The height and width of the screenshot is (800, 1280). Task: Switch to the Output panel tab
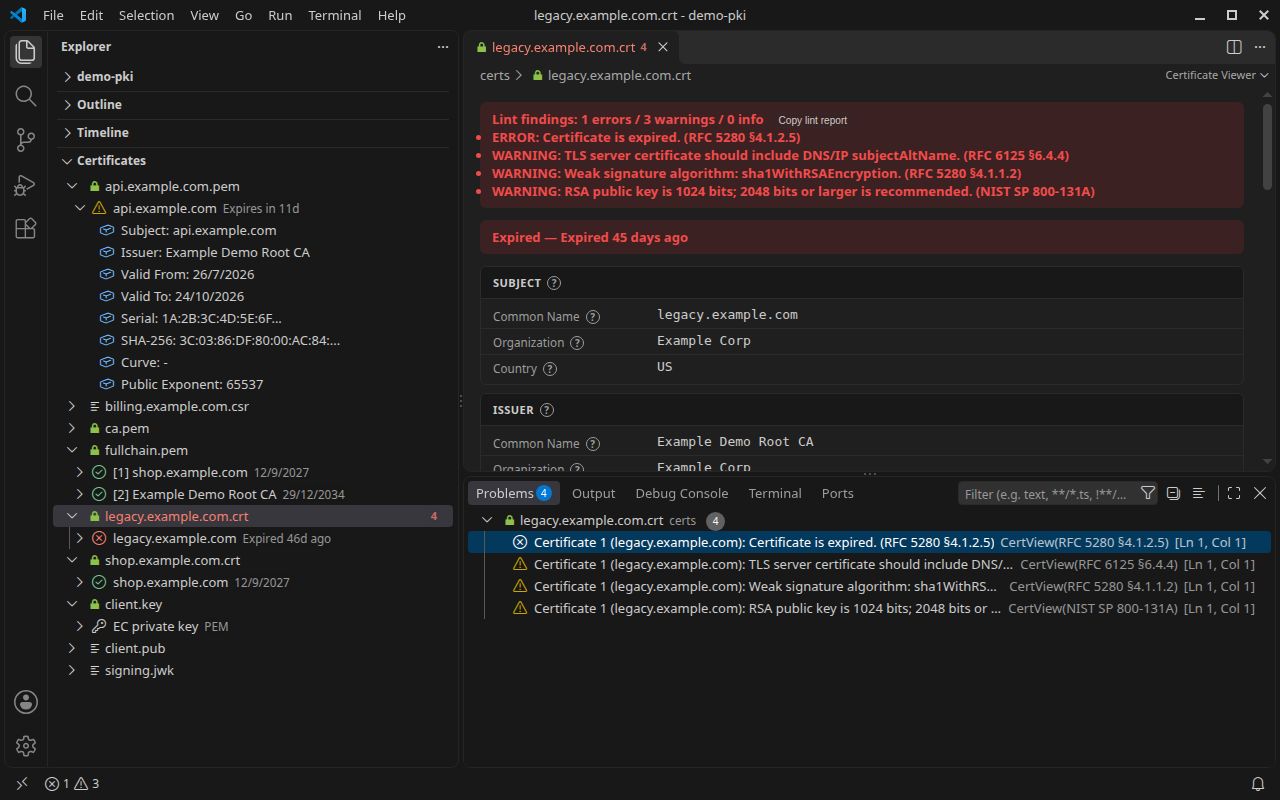pyautogui.click(x=594, y=493)
